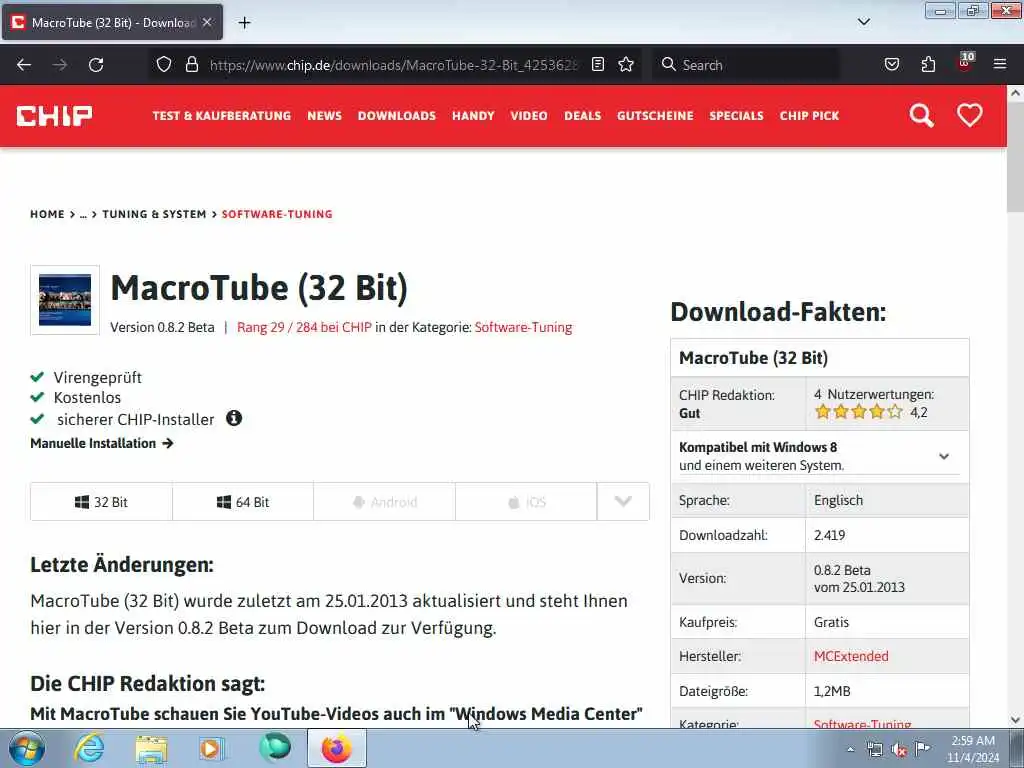Open Windows Media Player taskbar icon

point(212,748)
